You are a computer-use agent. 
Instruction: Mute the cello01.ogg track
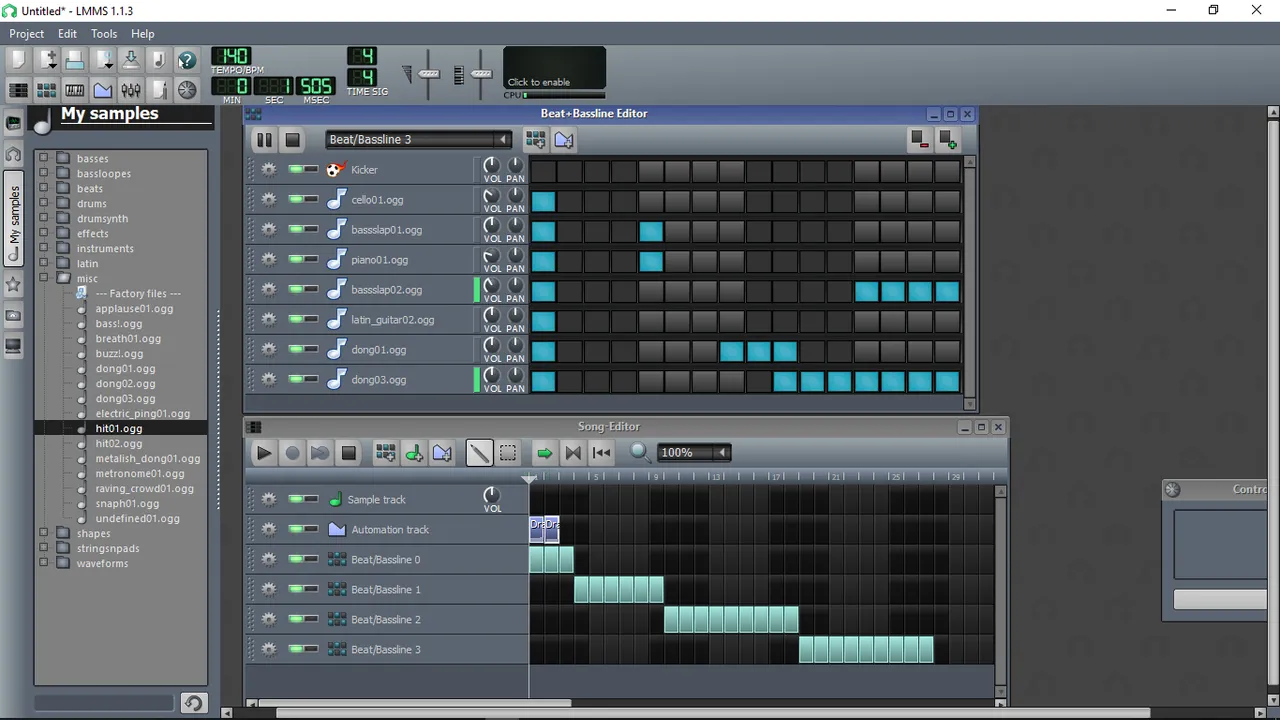click(x=296, y=199)
